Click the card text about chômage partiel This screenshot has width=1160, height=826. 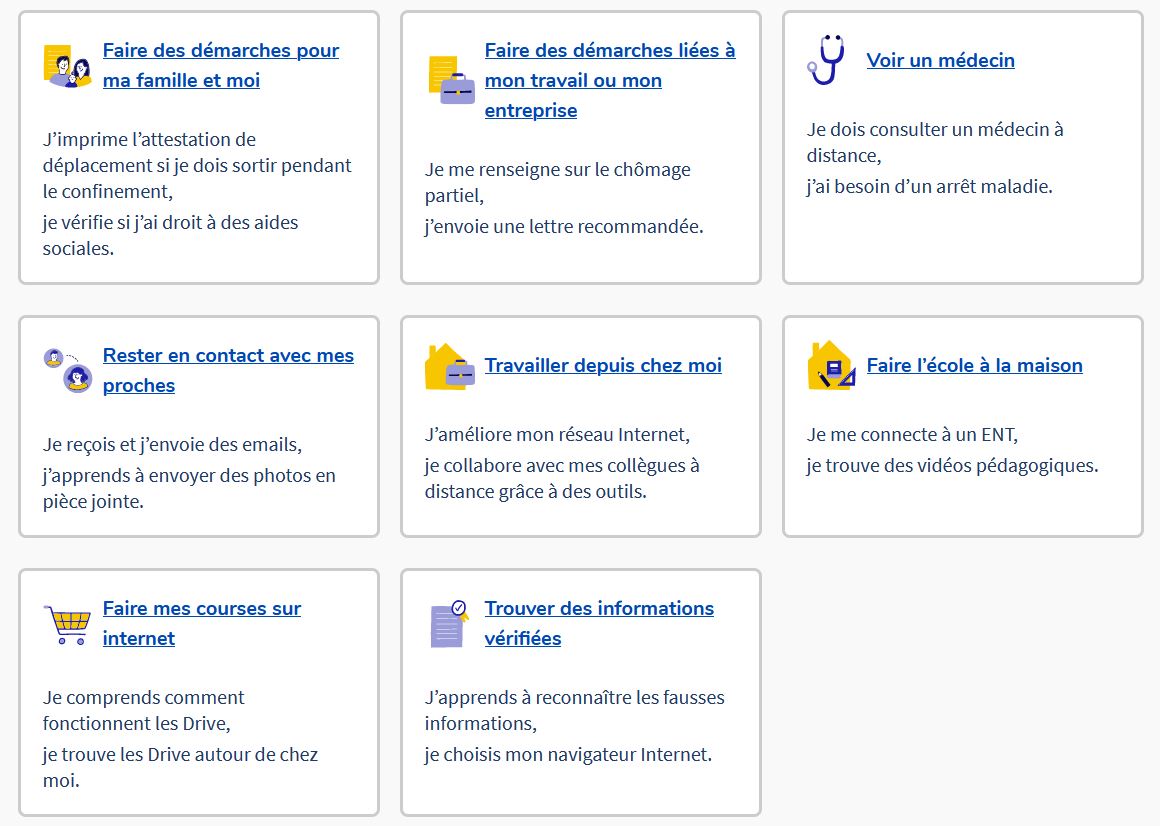point(557,170)
